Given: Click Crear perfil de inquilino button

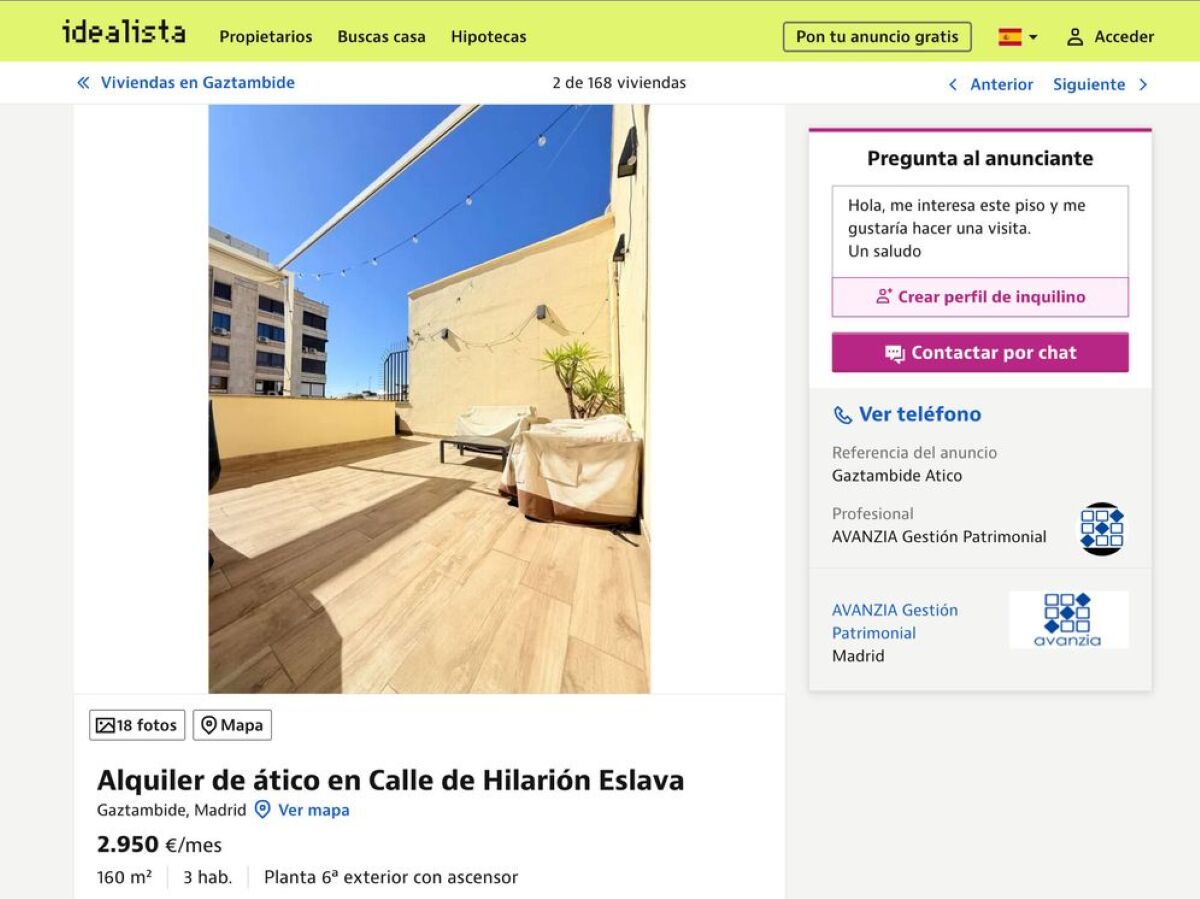Looking at the screenshot, I should [980, 297].
